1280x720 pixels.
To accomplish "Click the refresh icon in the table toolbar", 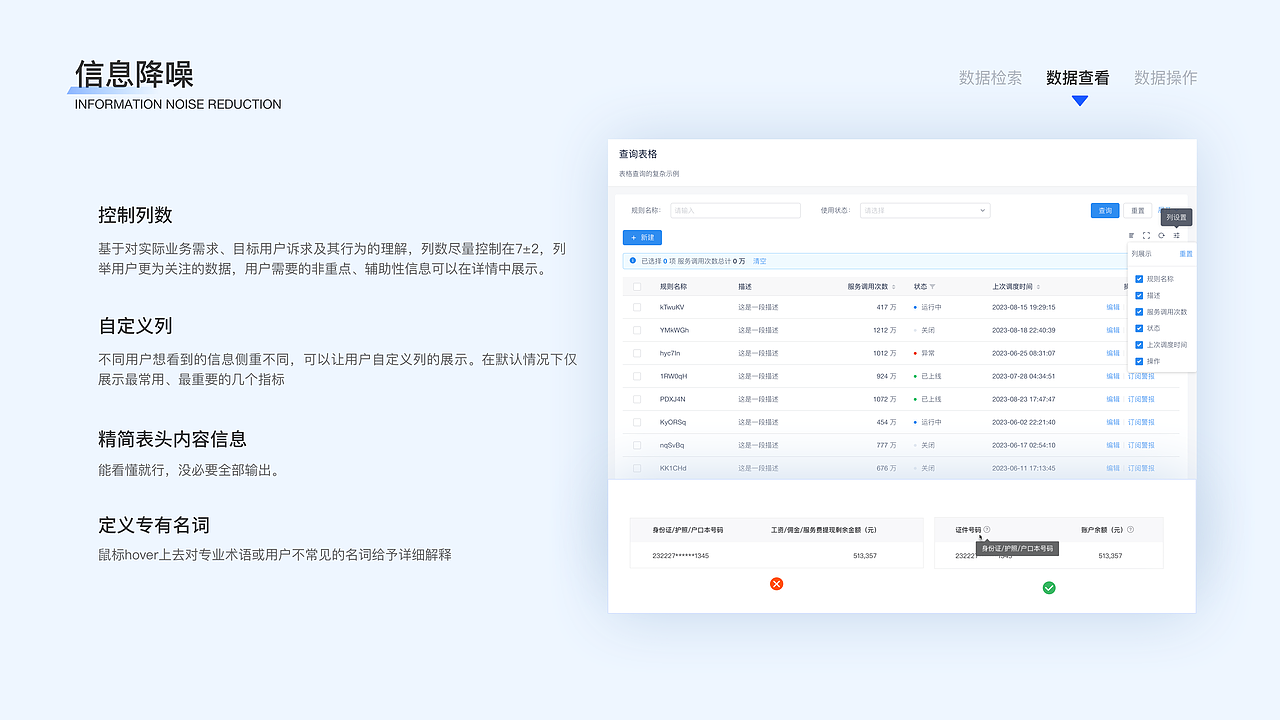I will 1162,236.
